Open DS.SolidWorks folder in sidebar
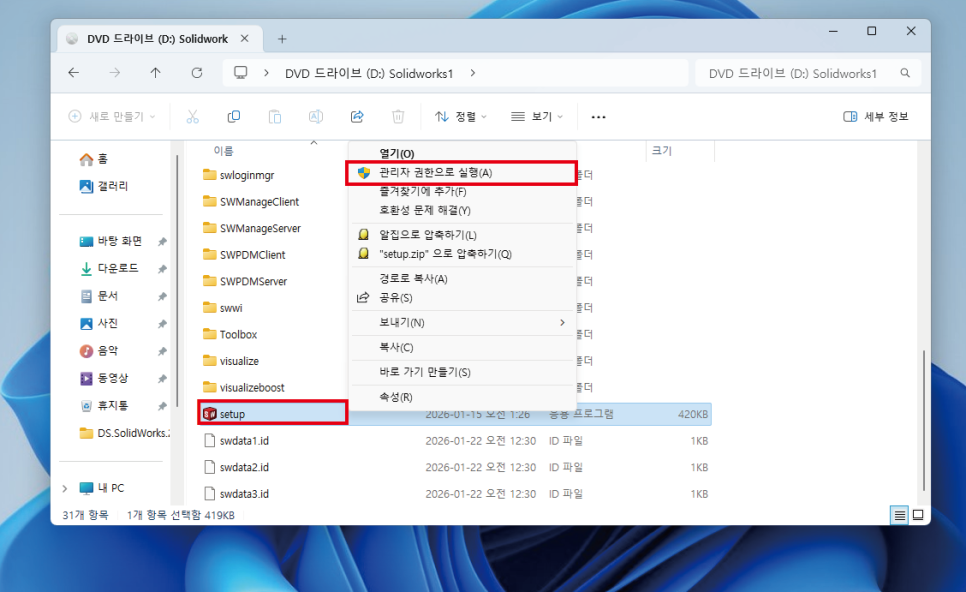The width and height of the screenshot is (966, 592). pos(124,433)
